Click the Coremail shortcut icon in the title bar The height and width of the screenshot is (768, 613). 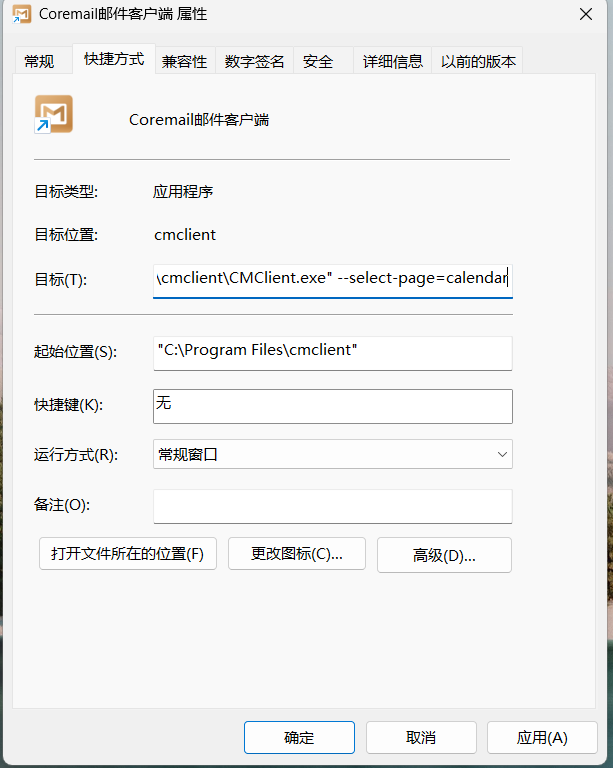(x=22, y=14)
